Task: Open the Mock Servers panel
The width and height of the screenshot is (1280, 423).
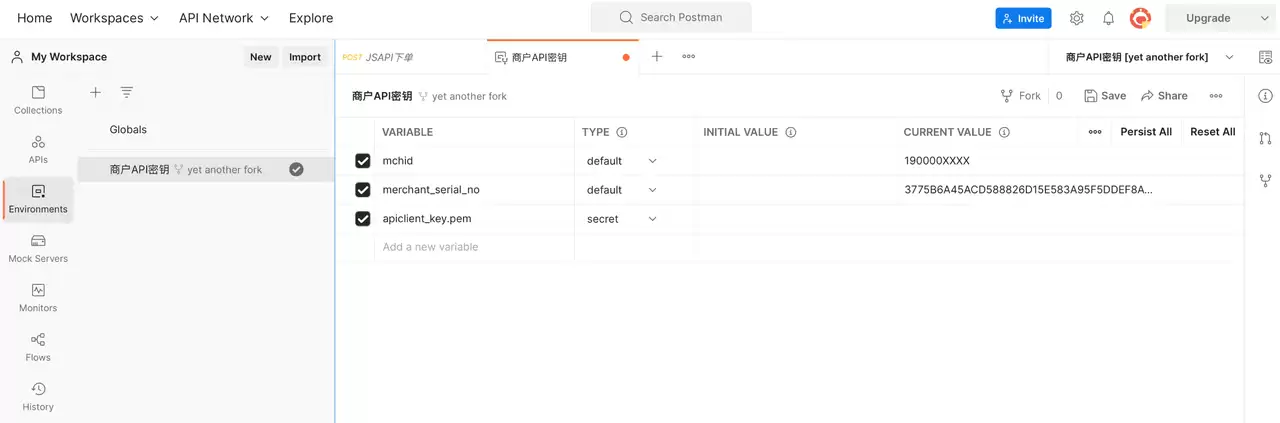Action: [38, 248]
